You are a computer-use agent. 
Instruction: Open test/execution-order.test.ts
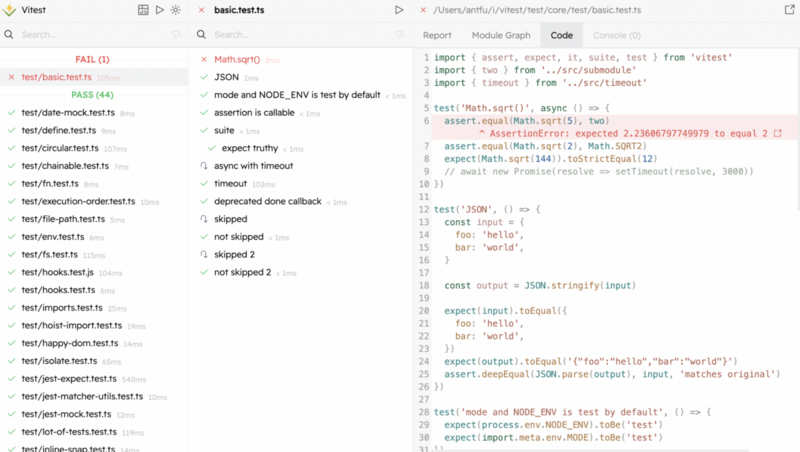94,202
